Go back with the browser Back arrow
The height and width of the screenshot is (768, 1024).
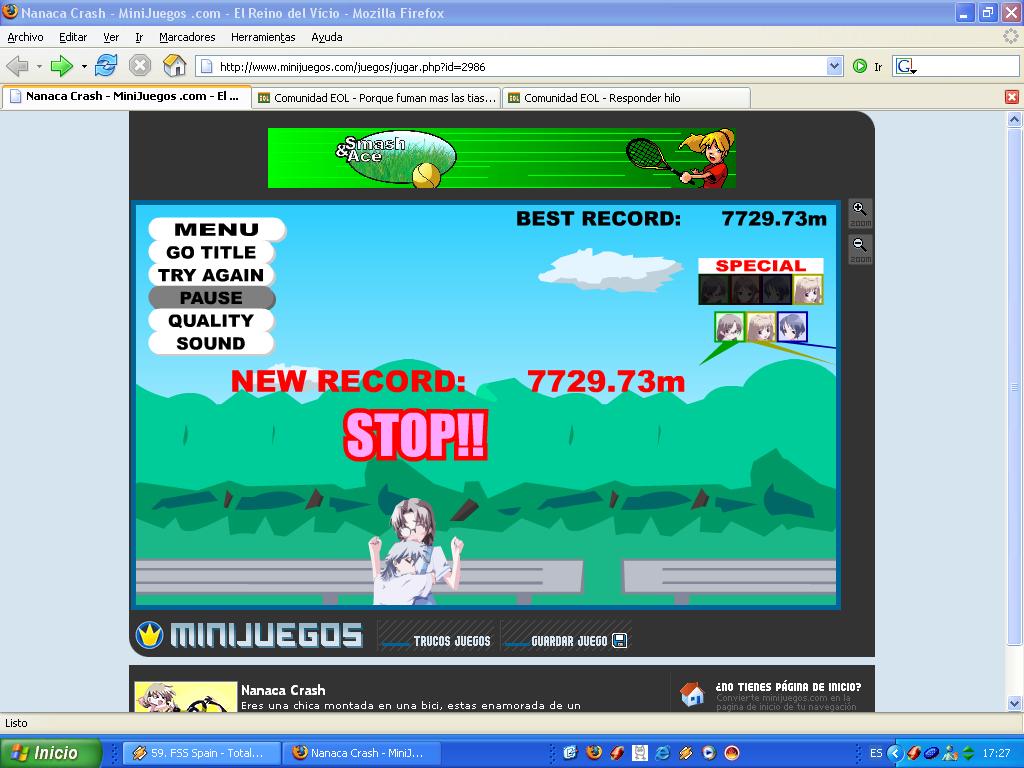(18, 66)
